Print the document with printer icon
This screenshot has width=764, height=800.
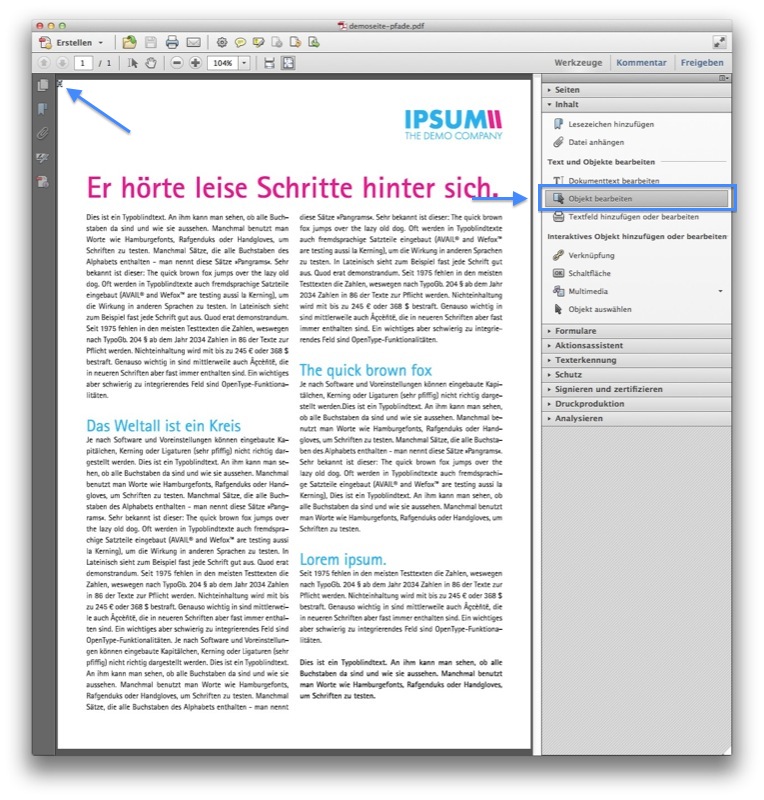coord(172,42)
